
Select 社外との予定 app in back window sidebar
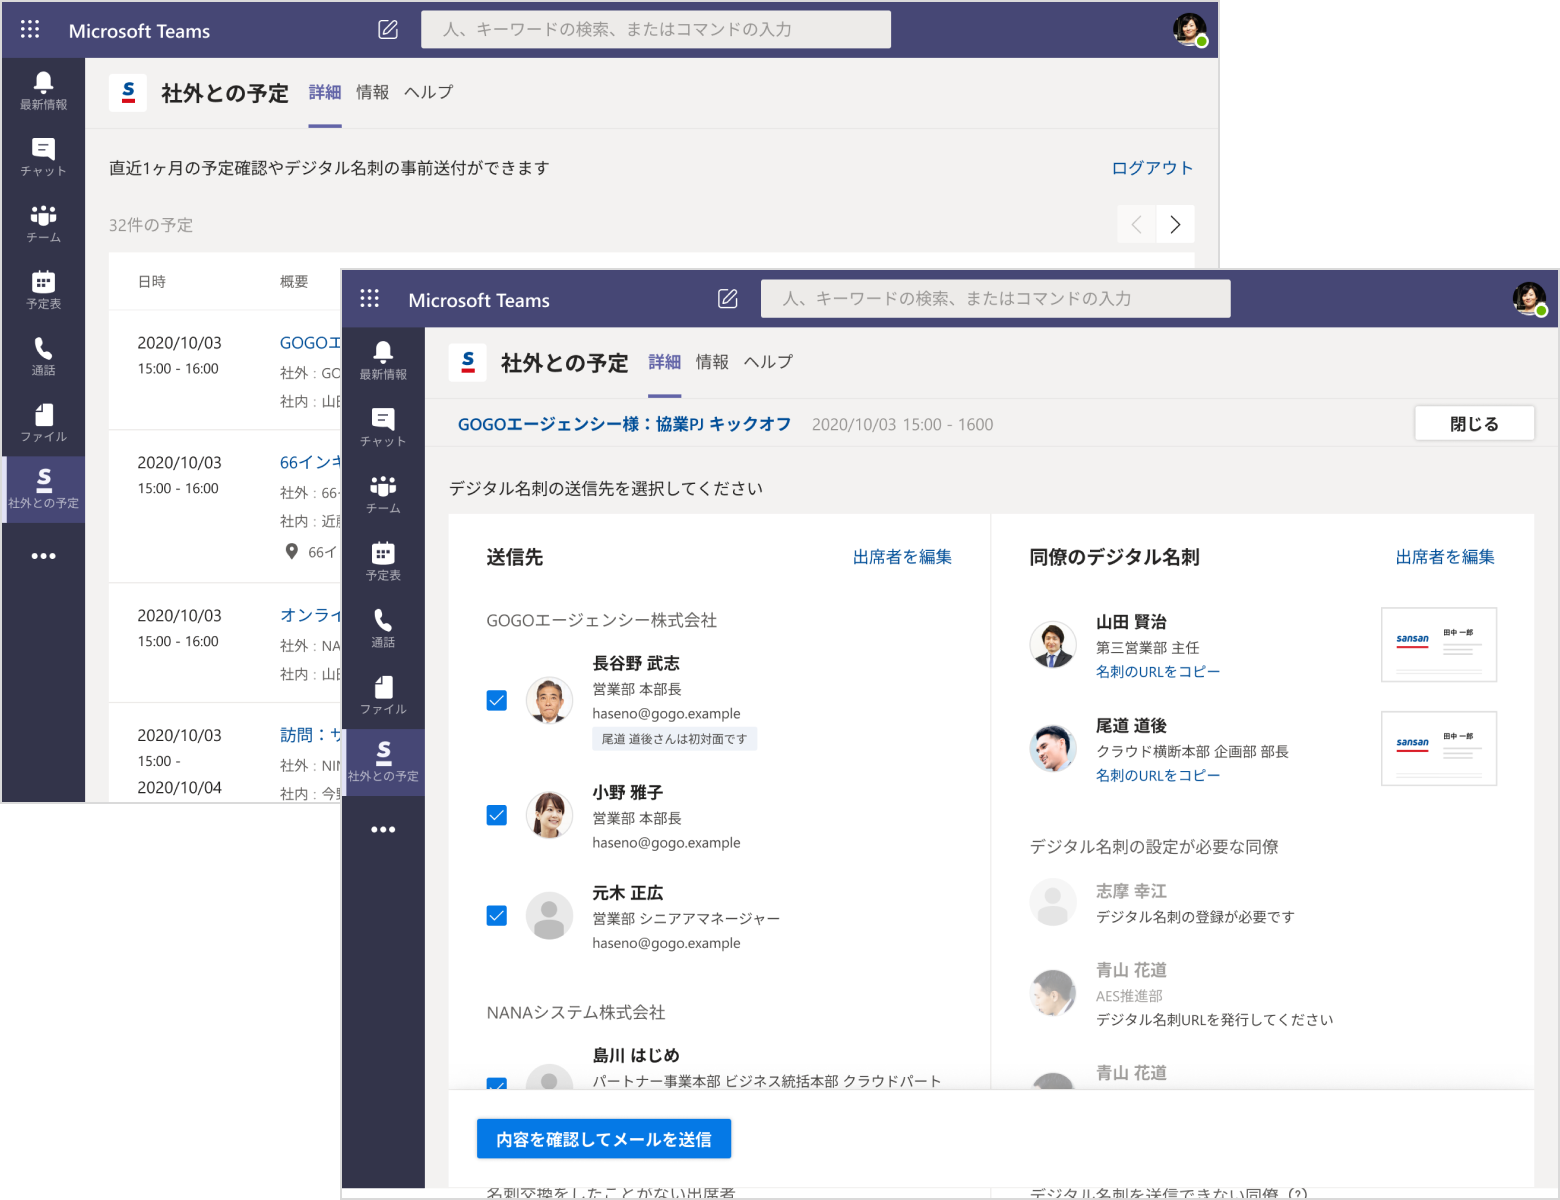pyautogui.click(x=43, y=489)
